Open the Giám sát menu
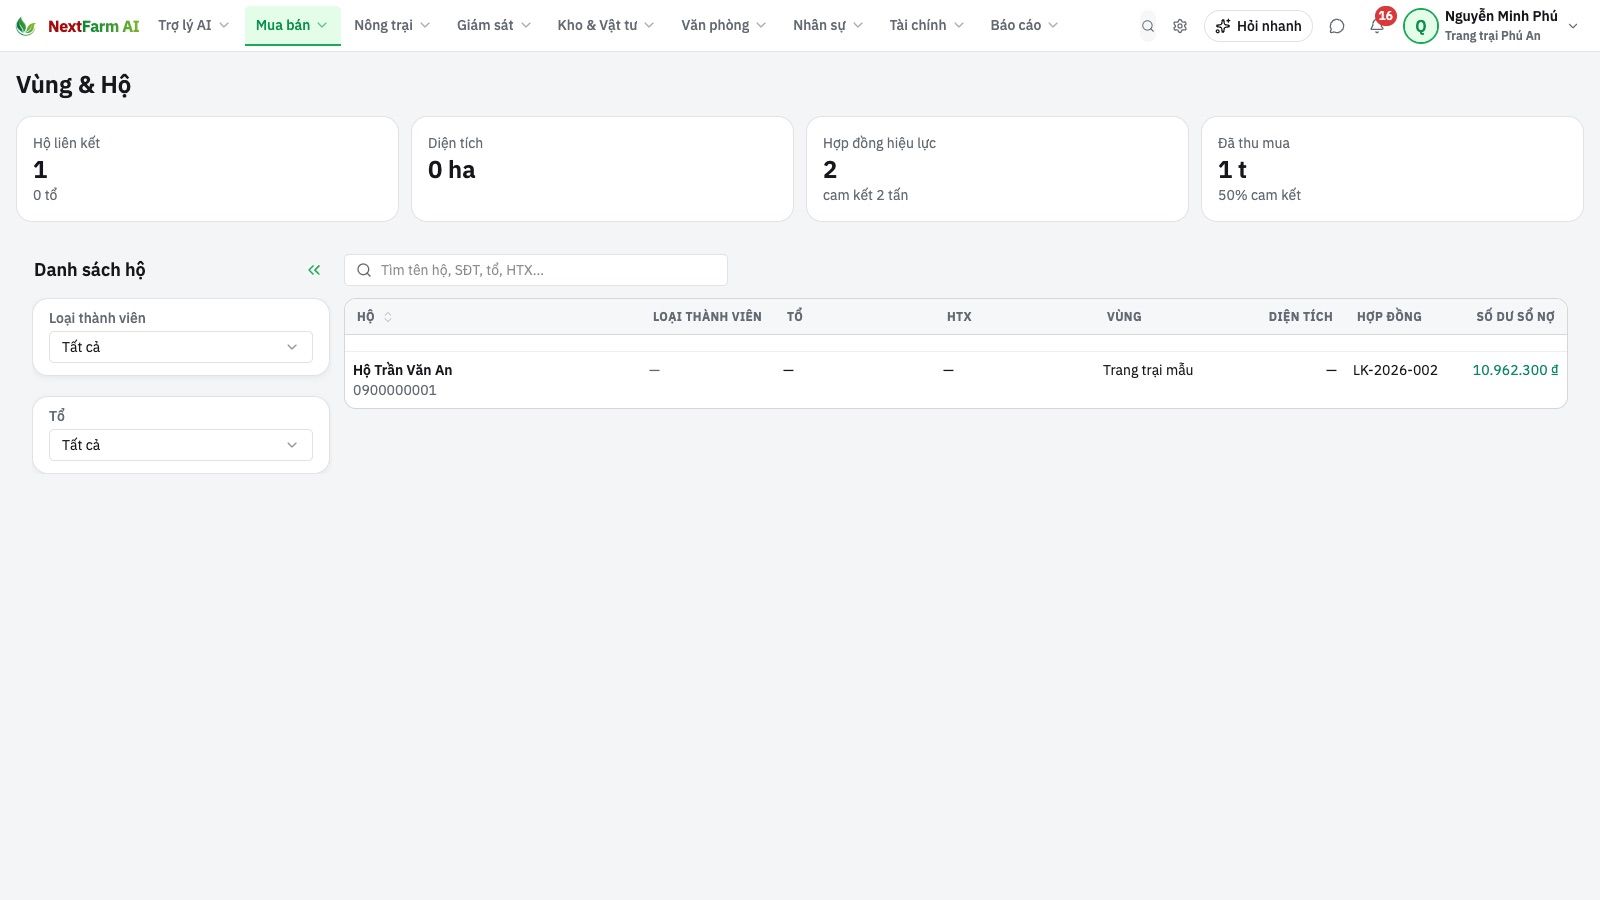The image size is (1600, 900). coord(494,25)
